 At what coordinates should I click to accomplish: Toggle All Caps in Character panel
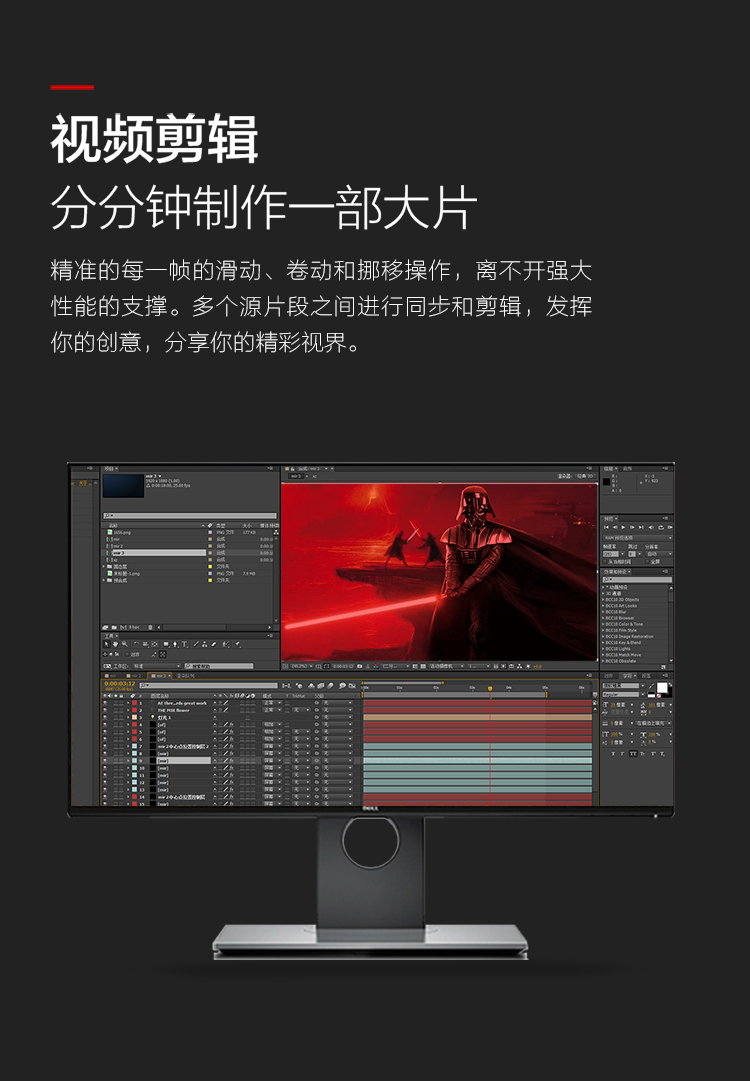click(634, 754)
